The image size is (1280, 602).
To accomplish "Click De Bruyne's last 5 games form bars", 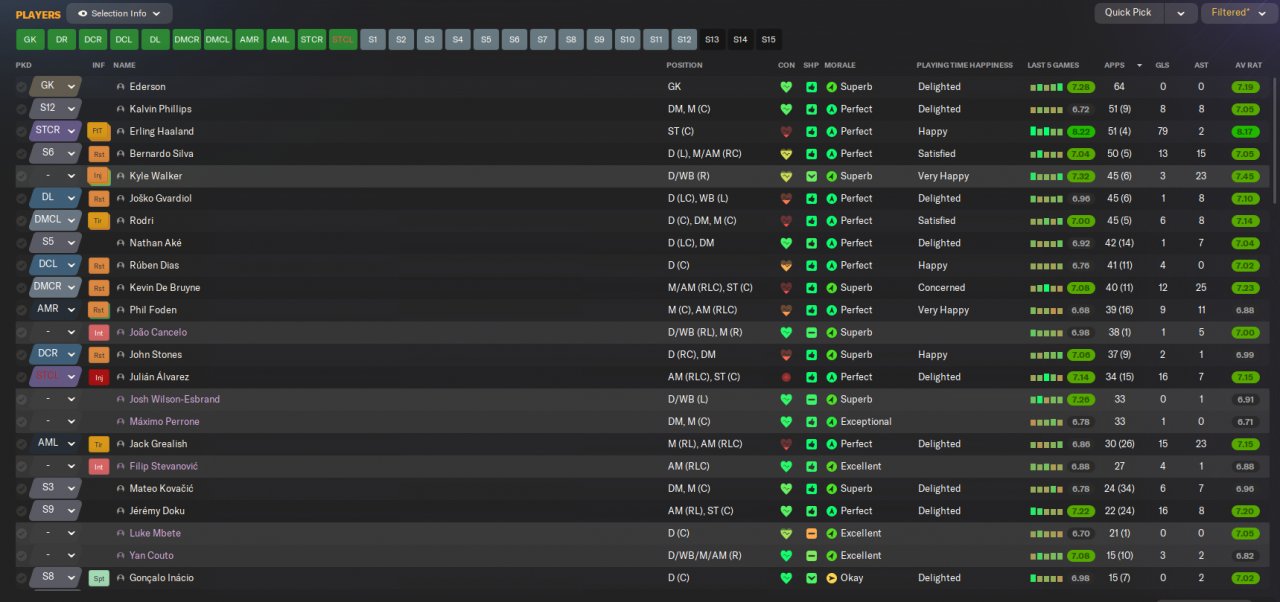I will 1046,288.
